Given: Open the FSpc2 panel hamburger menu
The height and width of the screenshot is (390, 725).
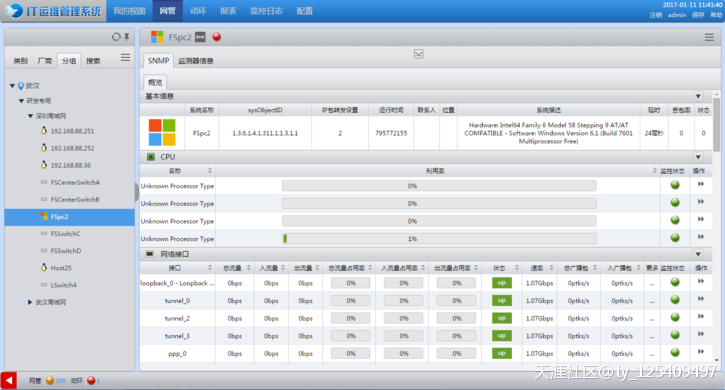Looking at the screenshot, I should [x=709, y=37].
